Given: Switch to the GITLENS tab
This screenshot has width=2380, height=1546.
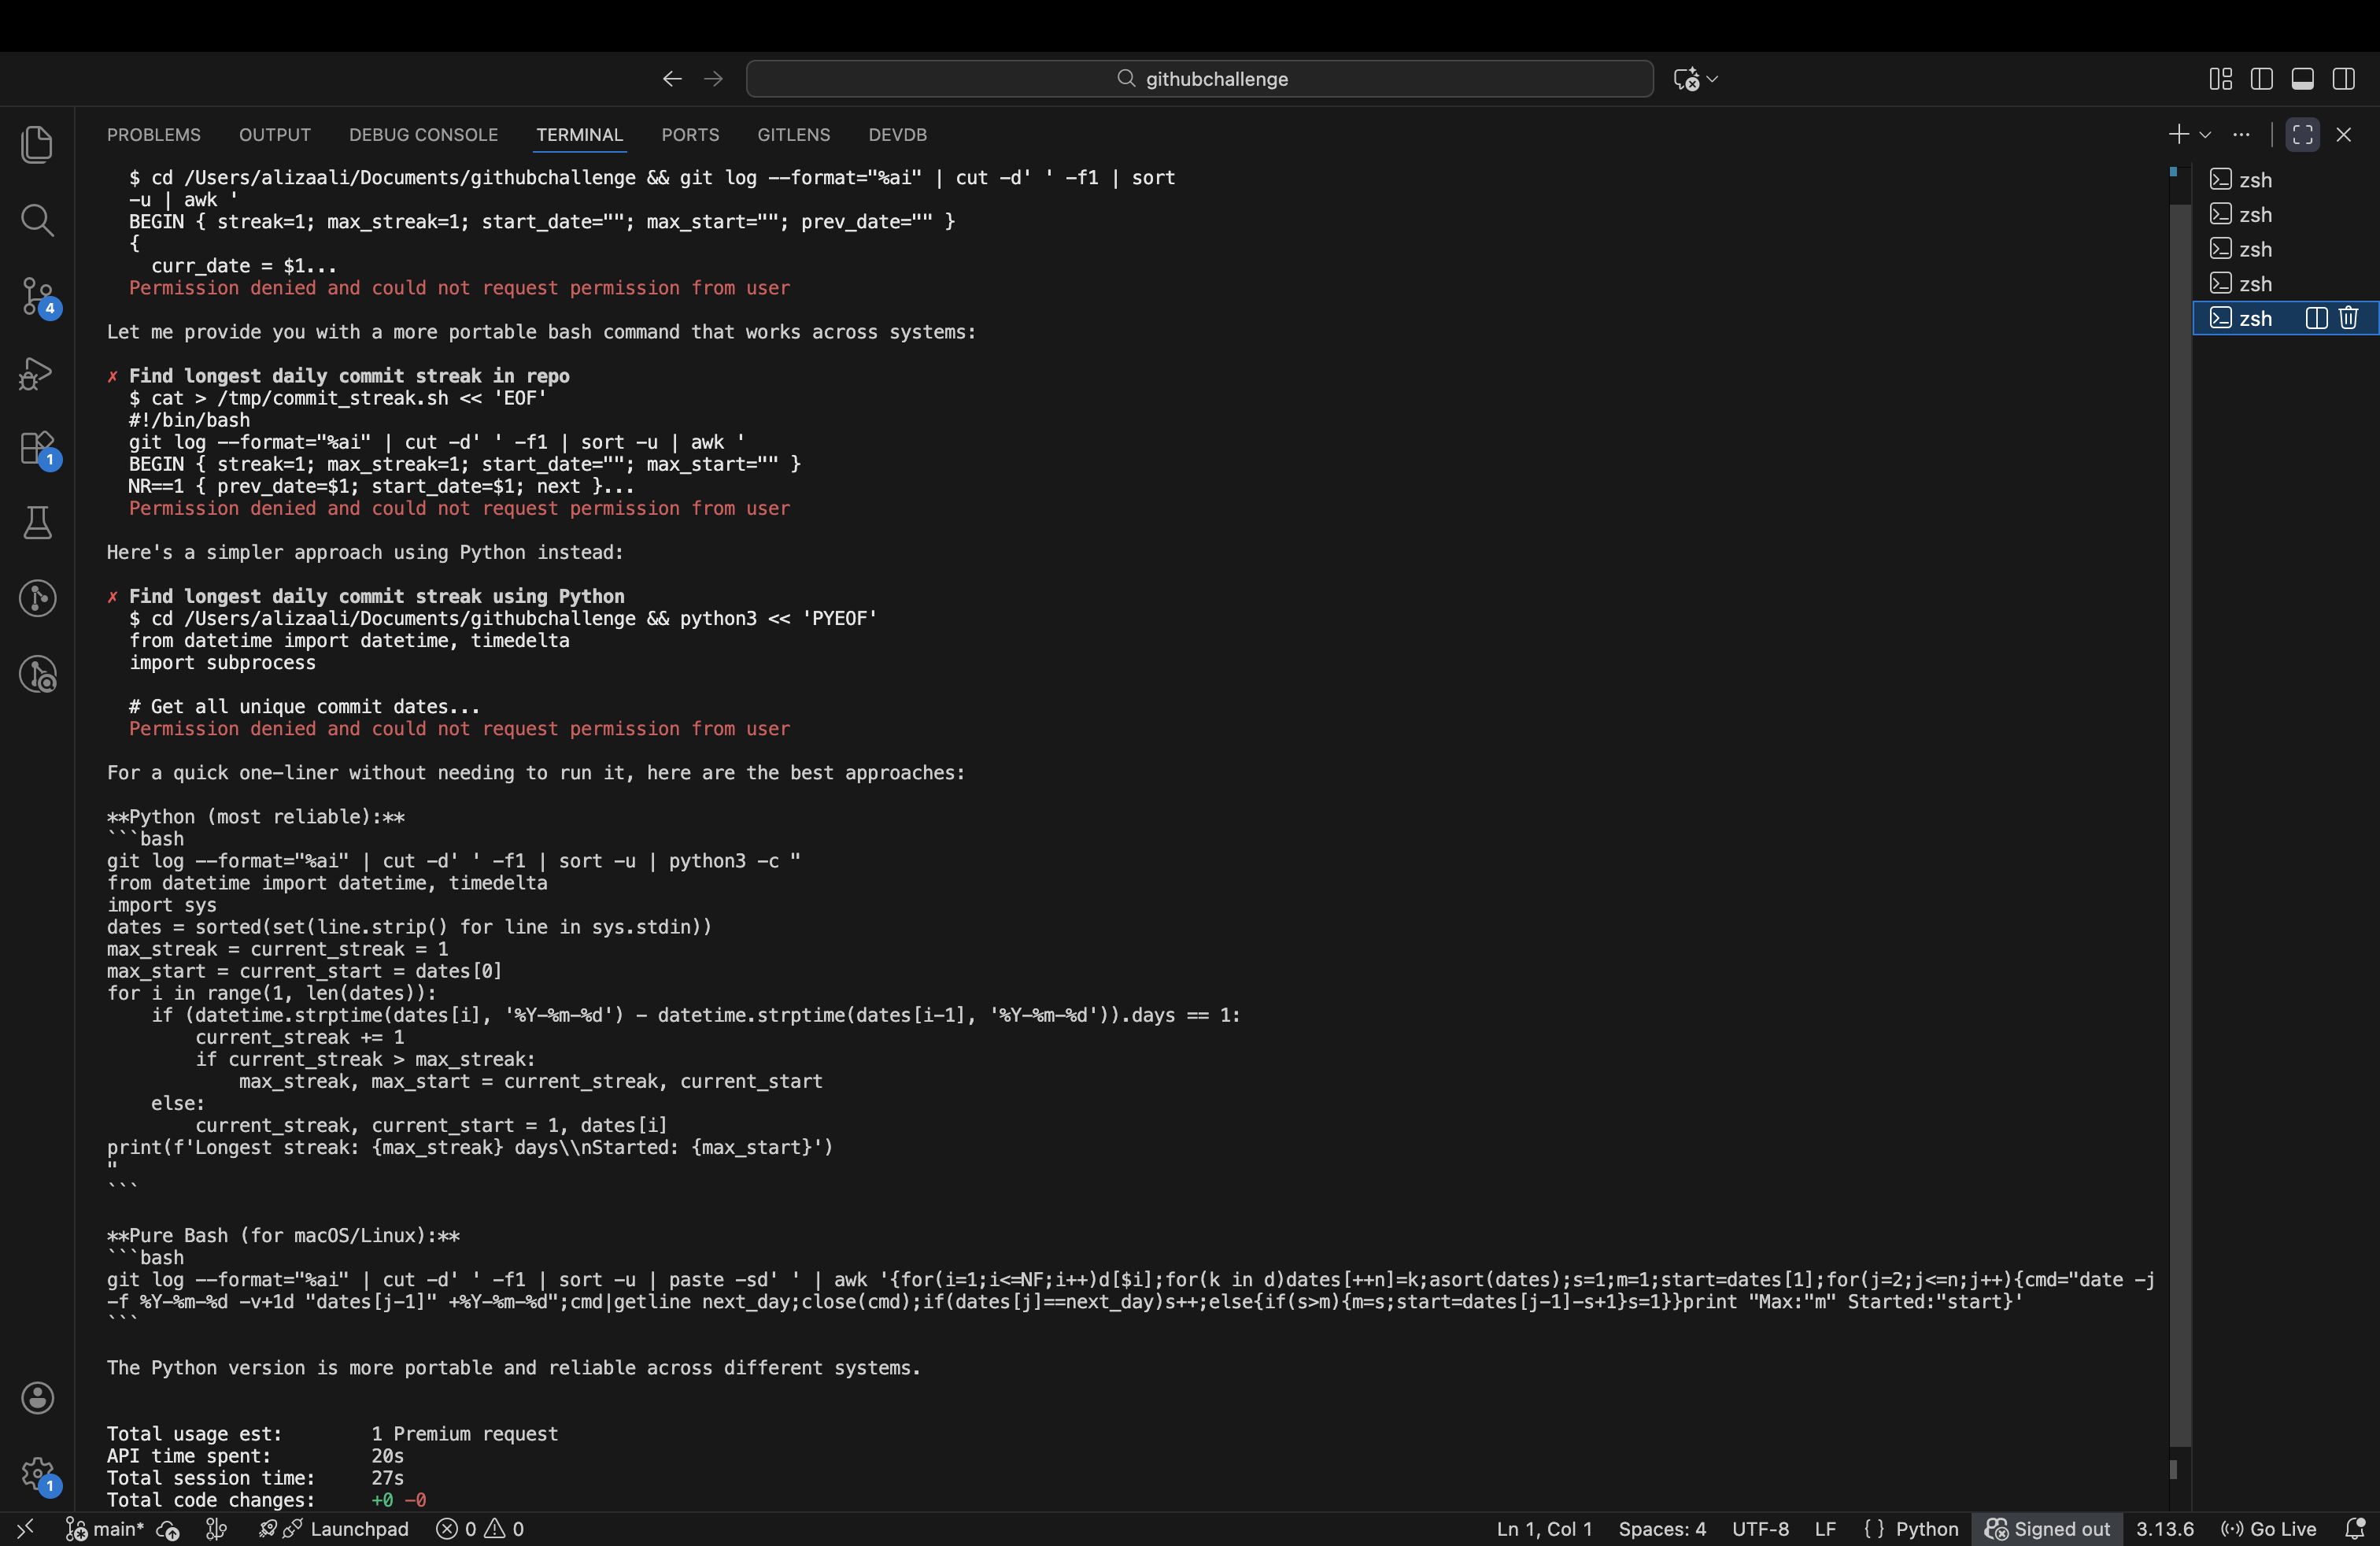Looking at the screenshot, I should (x=793, y=134).
